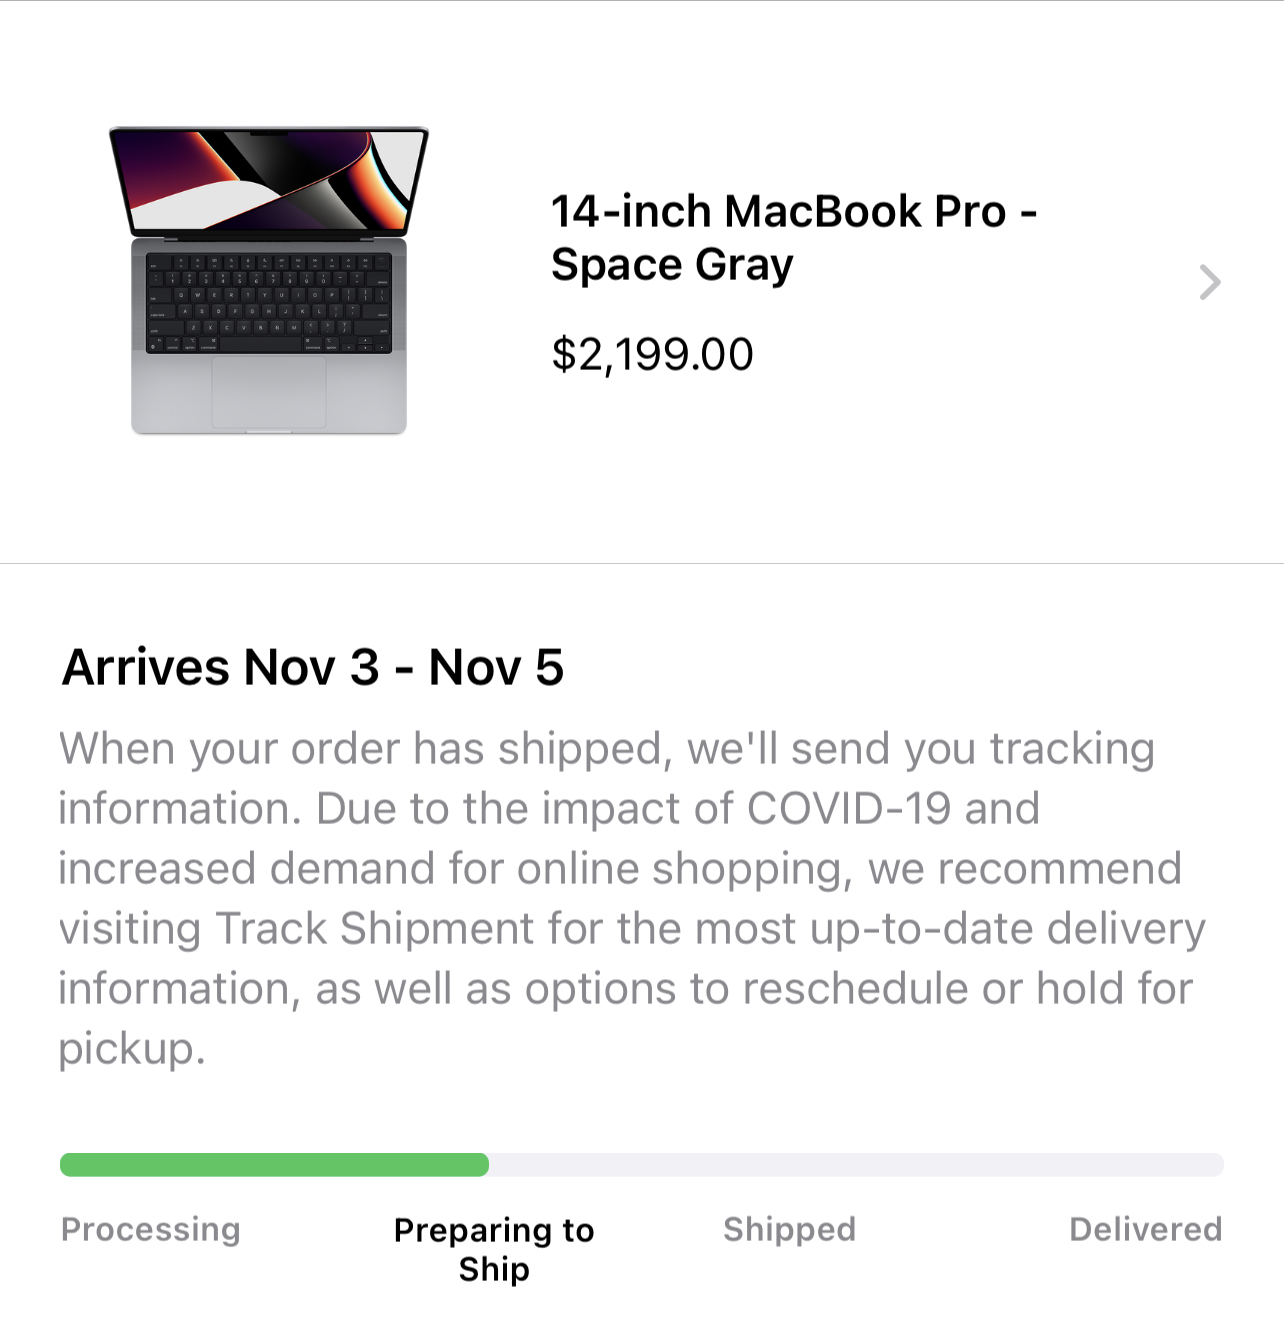Click the trackpad in the MacBook photo
The image size is (1284, 1337).
coord(269,392)
